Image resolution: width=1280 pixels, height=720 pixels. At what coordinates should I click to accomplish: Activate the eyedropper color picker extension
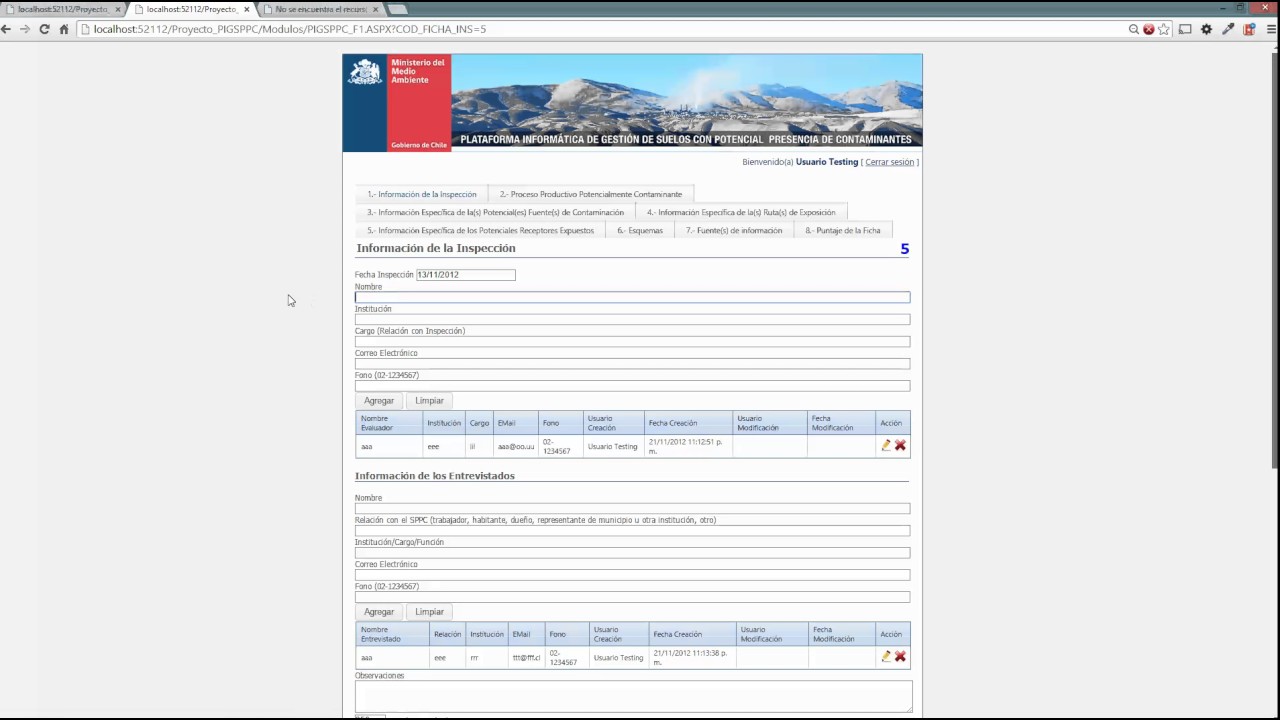click(1228, 29)
